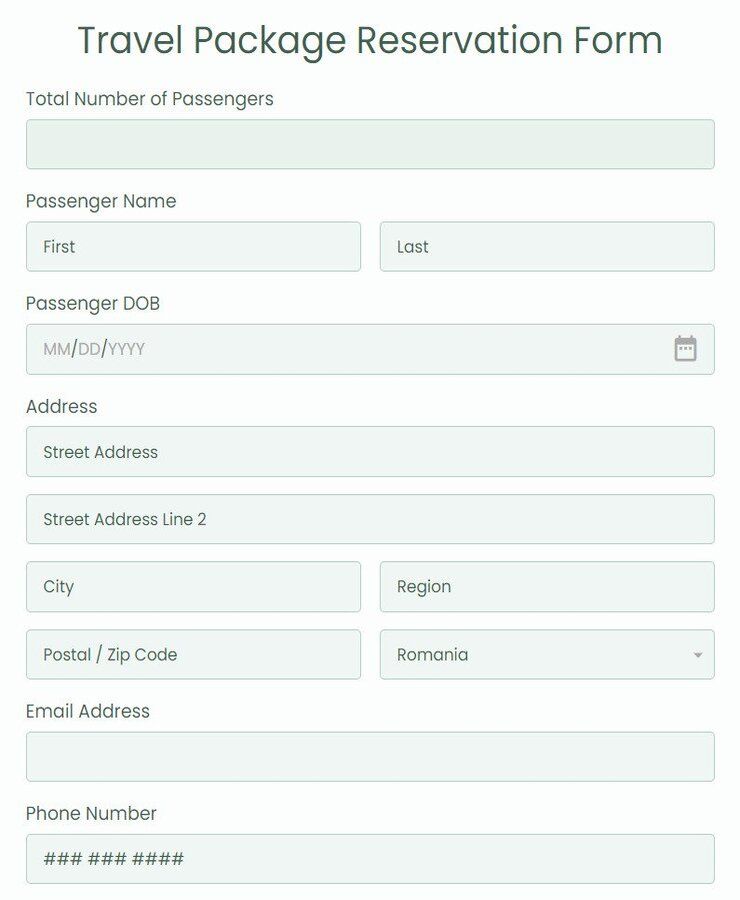This screenshot has width=740, height=900.
Task: Select the Last name field
Action: 547,247
